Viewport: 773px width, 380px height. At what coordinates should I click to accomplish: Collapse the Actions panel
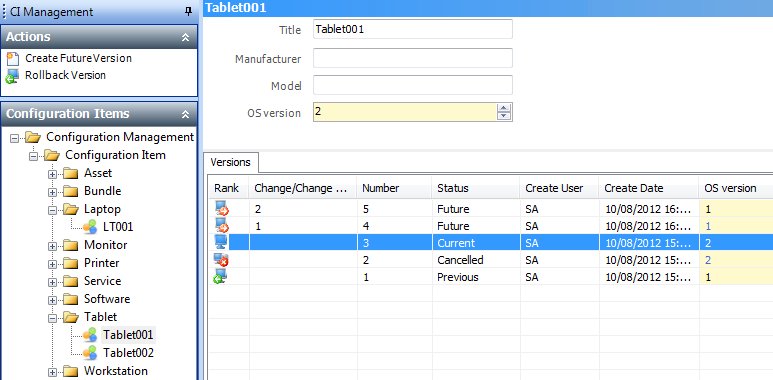[x=185, y=37]
